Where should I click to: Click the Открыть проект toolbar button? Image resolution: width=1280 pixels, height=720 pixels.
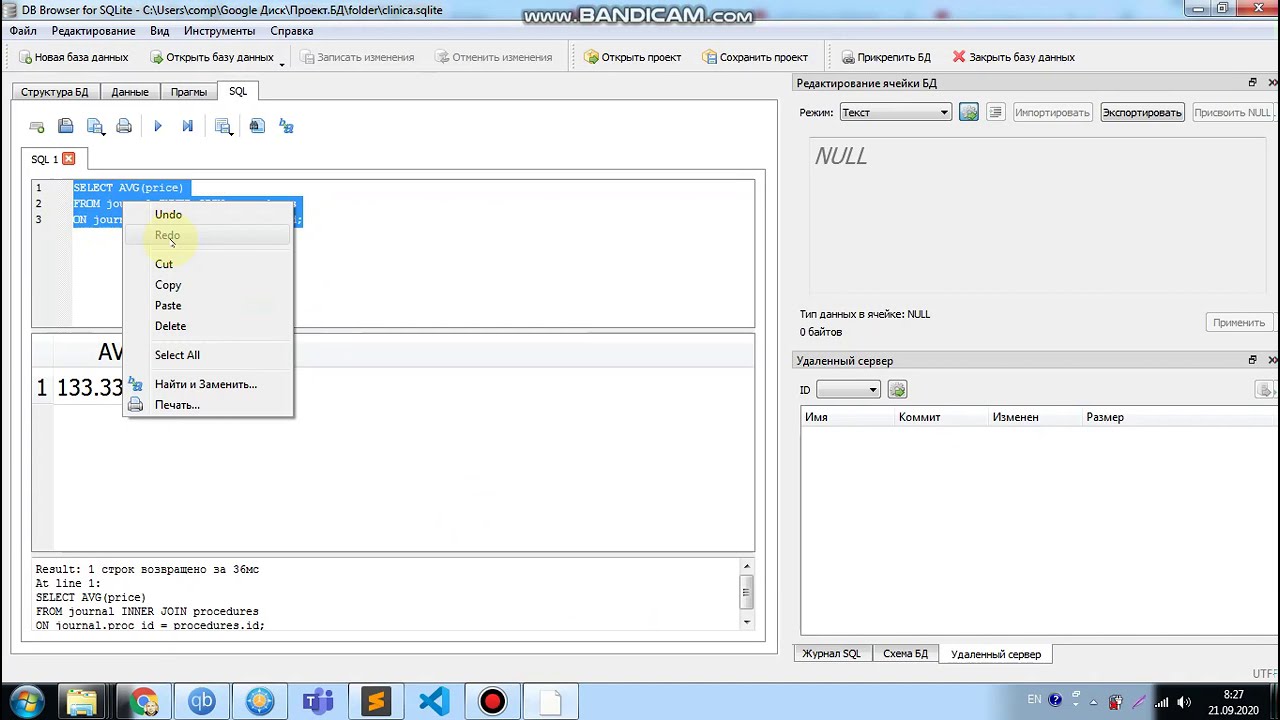coord(632,57)
